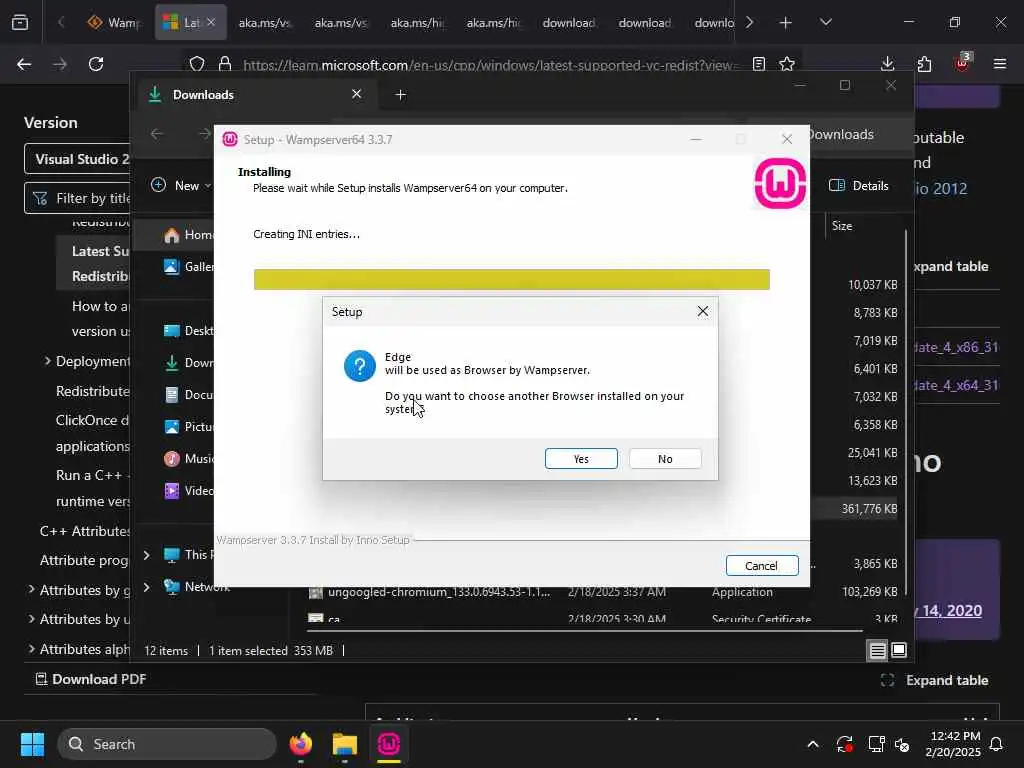Image resolution: width=1024 pixels, height=768 pixels.
Task: Close the Setup question dialog
Action: (x=702, y=312)
